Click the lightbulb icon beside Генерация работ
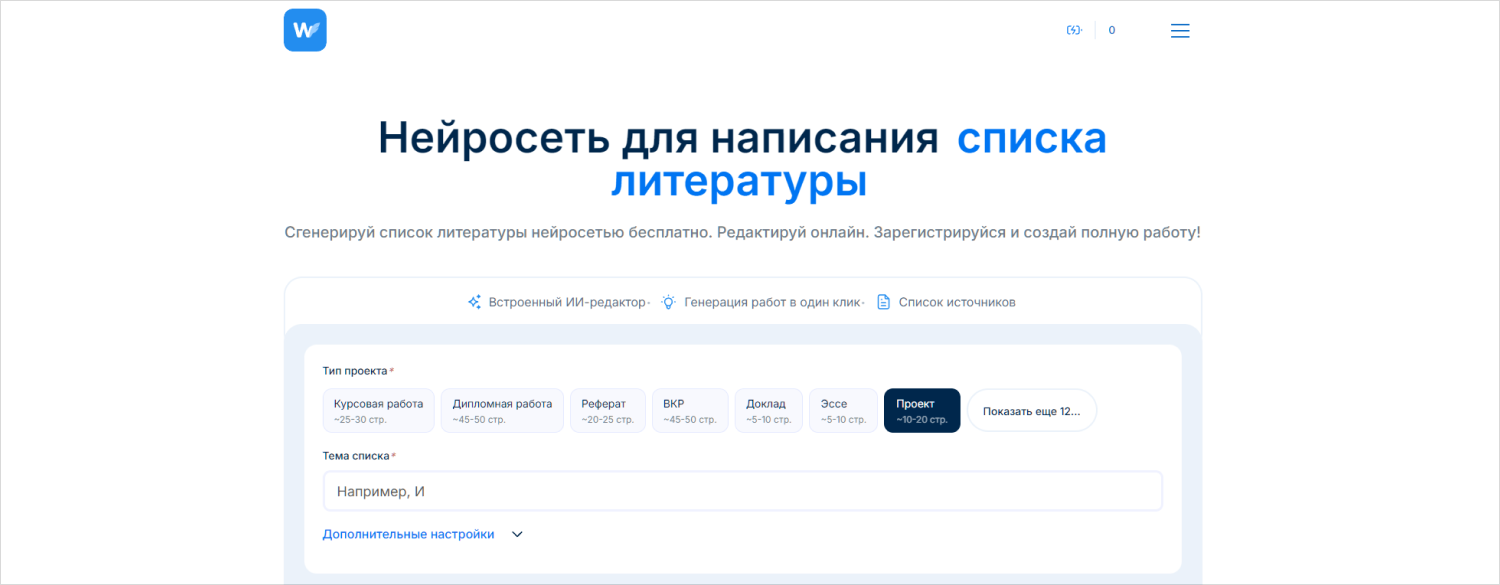 (x=669, y=302)
